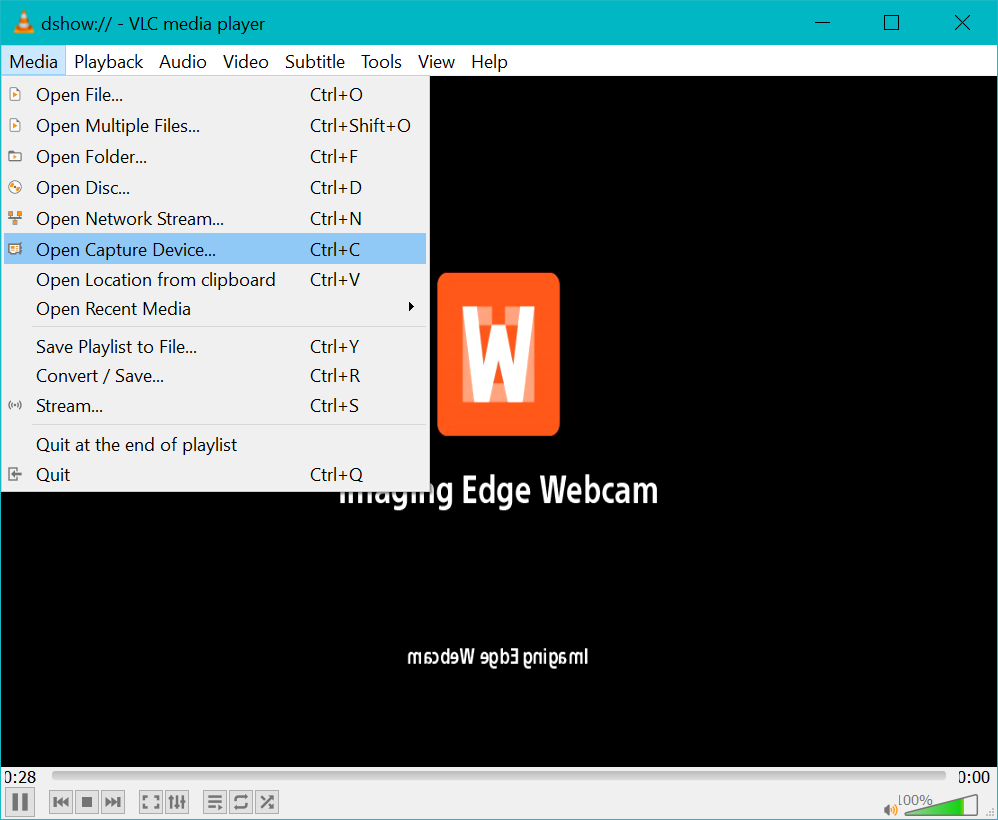998x820 pixels.
Task: Open the extended settings equalizer
Action: coord(177,801)
